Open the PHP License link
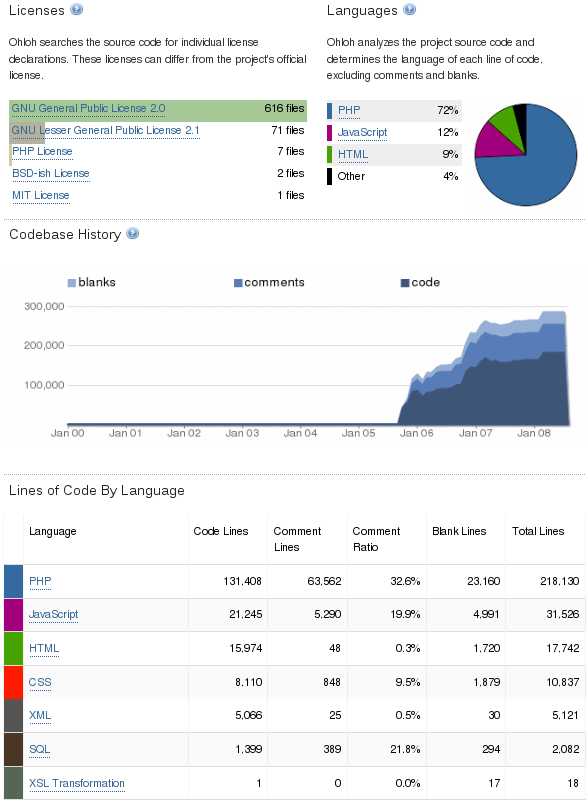The height and width of the screenshot is (807, 587). pos(42,151)
